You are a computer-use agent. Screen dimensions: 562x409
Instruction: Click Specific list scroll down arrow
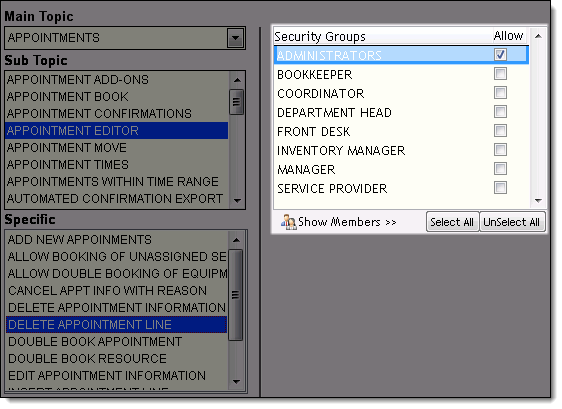pos(236,382)
